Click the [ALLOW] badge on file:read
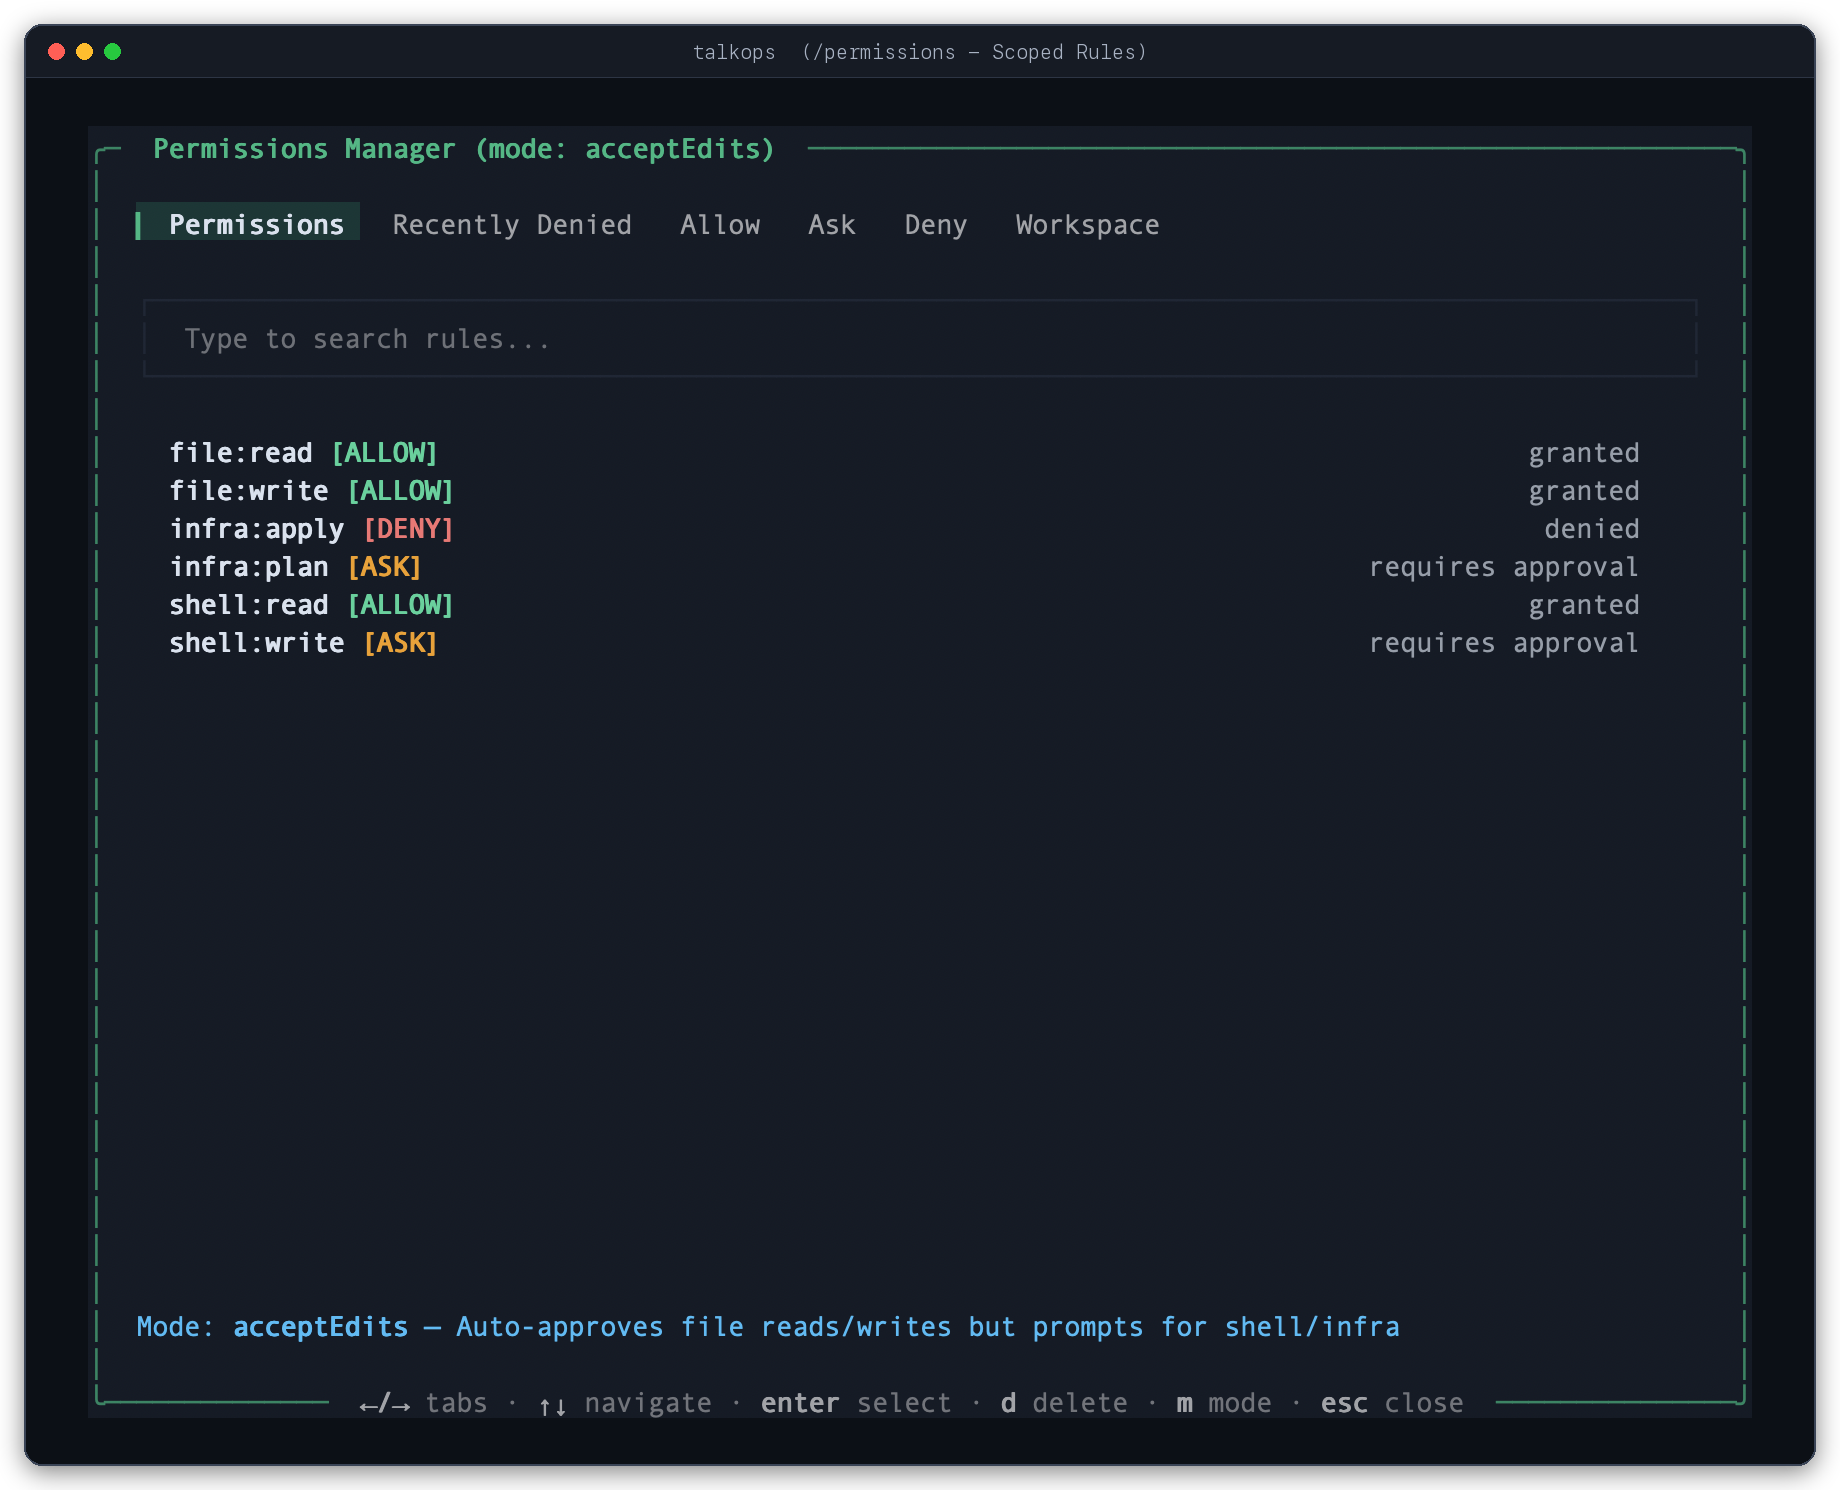Viewport: 1840px width, 1490px height. click(x=384, y=453)
